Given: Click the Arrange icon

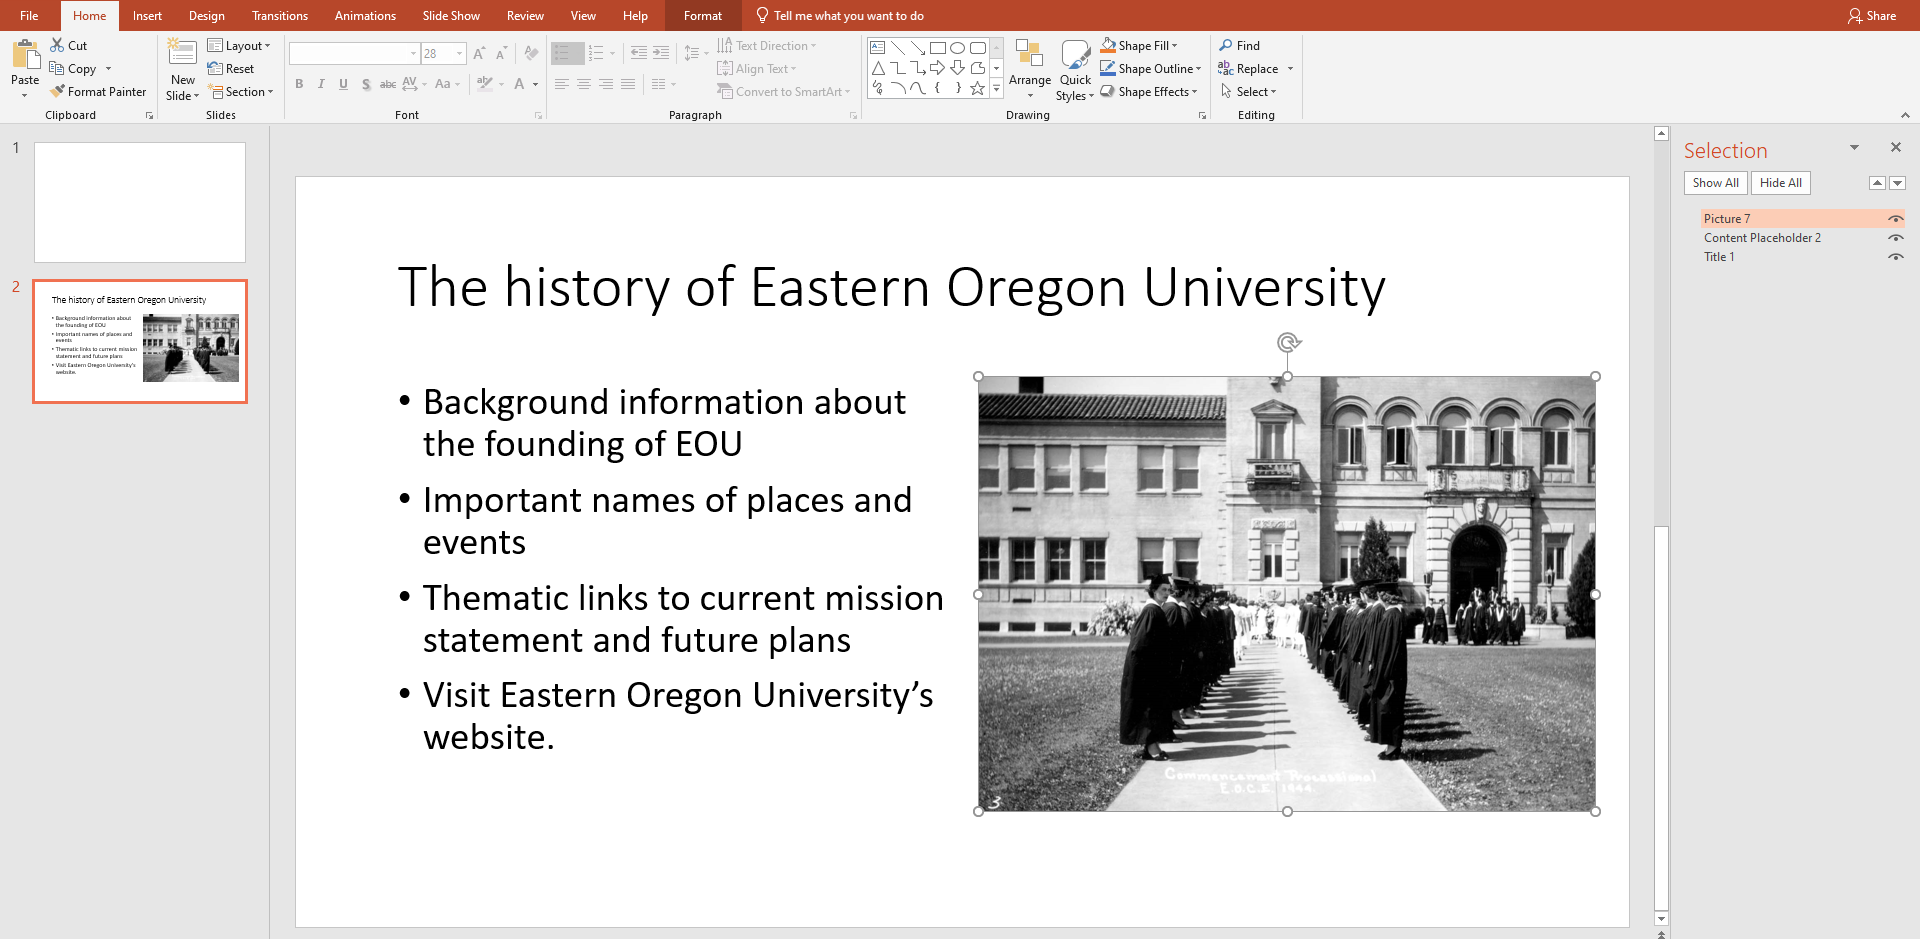Looking at the screenshot, I should 1029,60.
